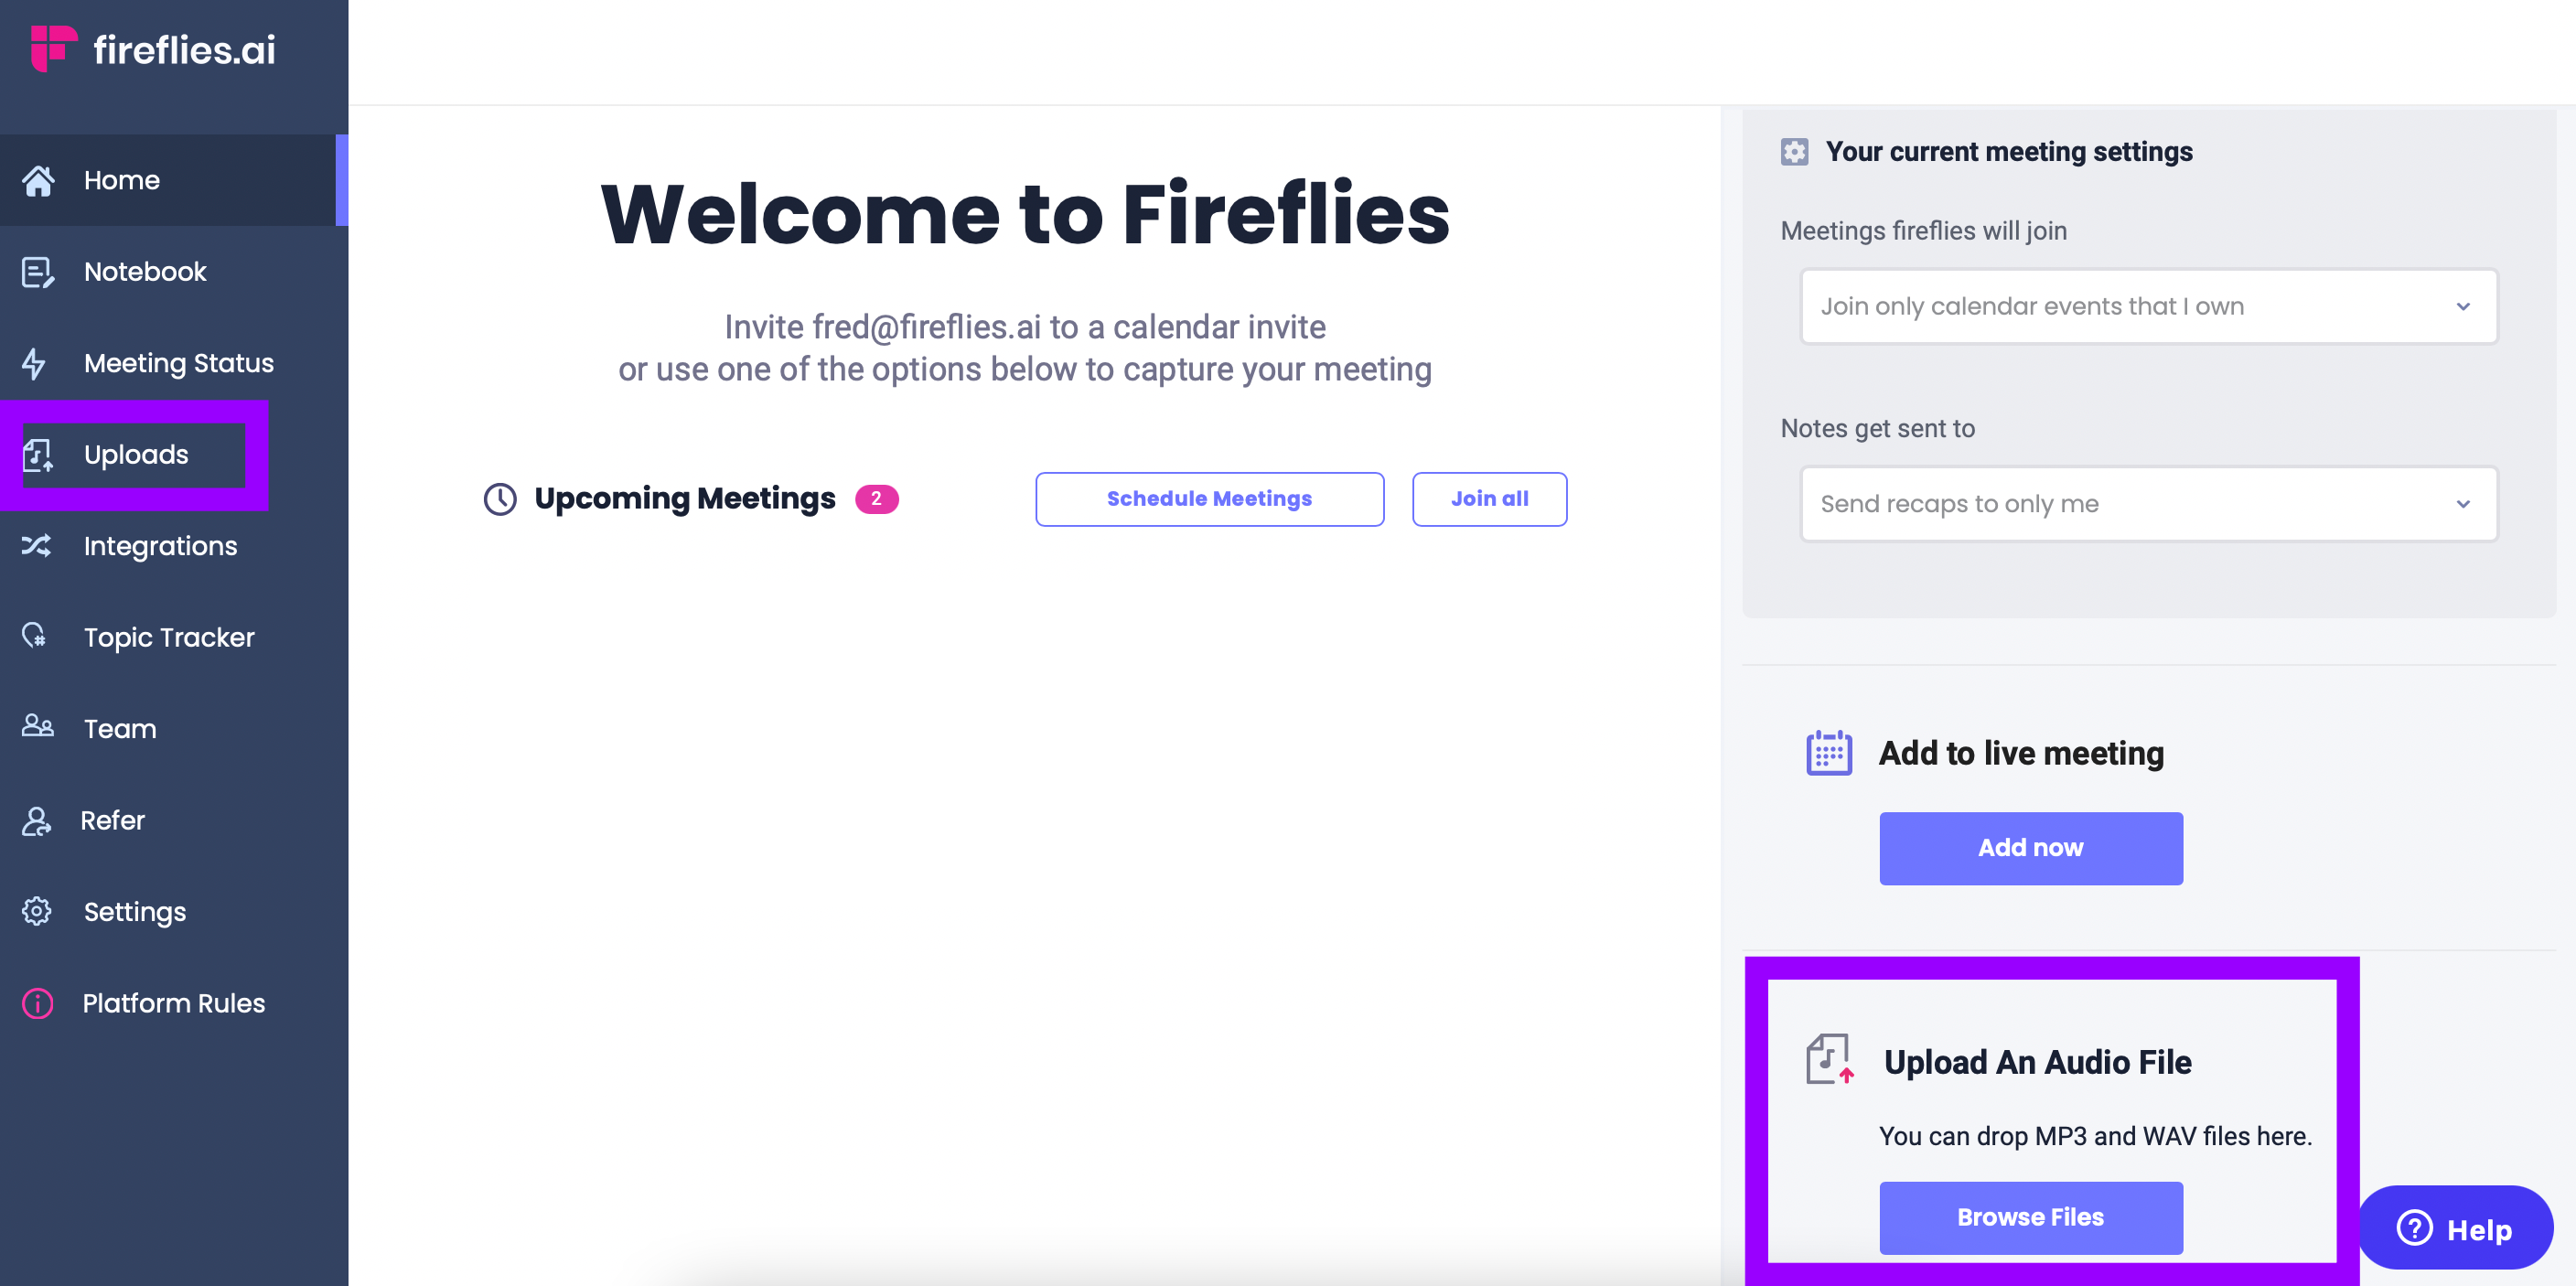2576x1286 pixels.
Task: Navigate to Notebook section
Action: [145, 269]
